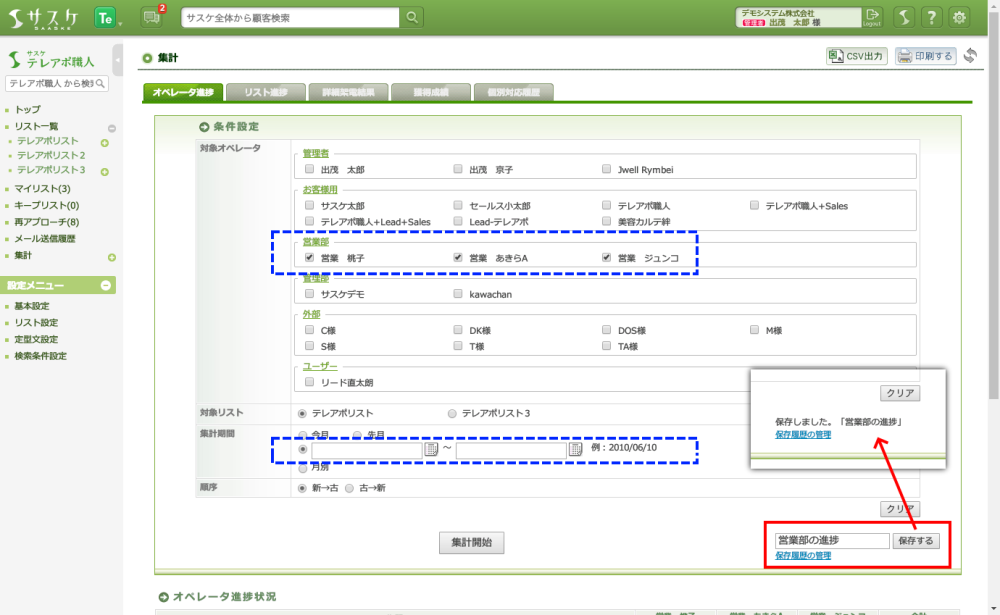Switch to the リスト進捗 tab

264,93
